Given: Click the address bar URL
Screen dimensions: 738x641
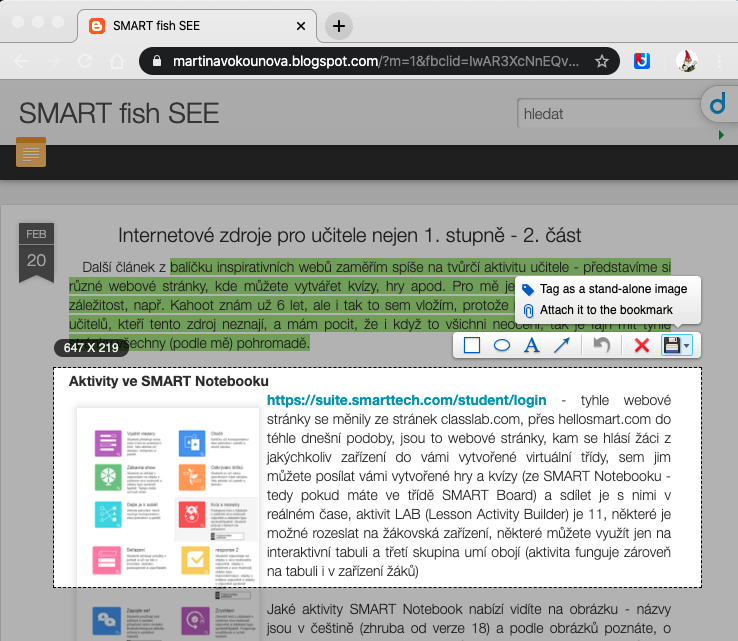Looking at the screenshot, I should point(376,61).
